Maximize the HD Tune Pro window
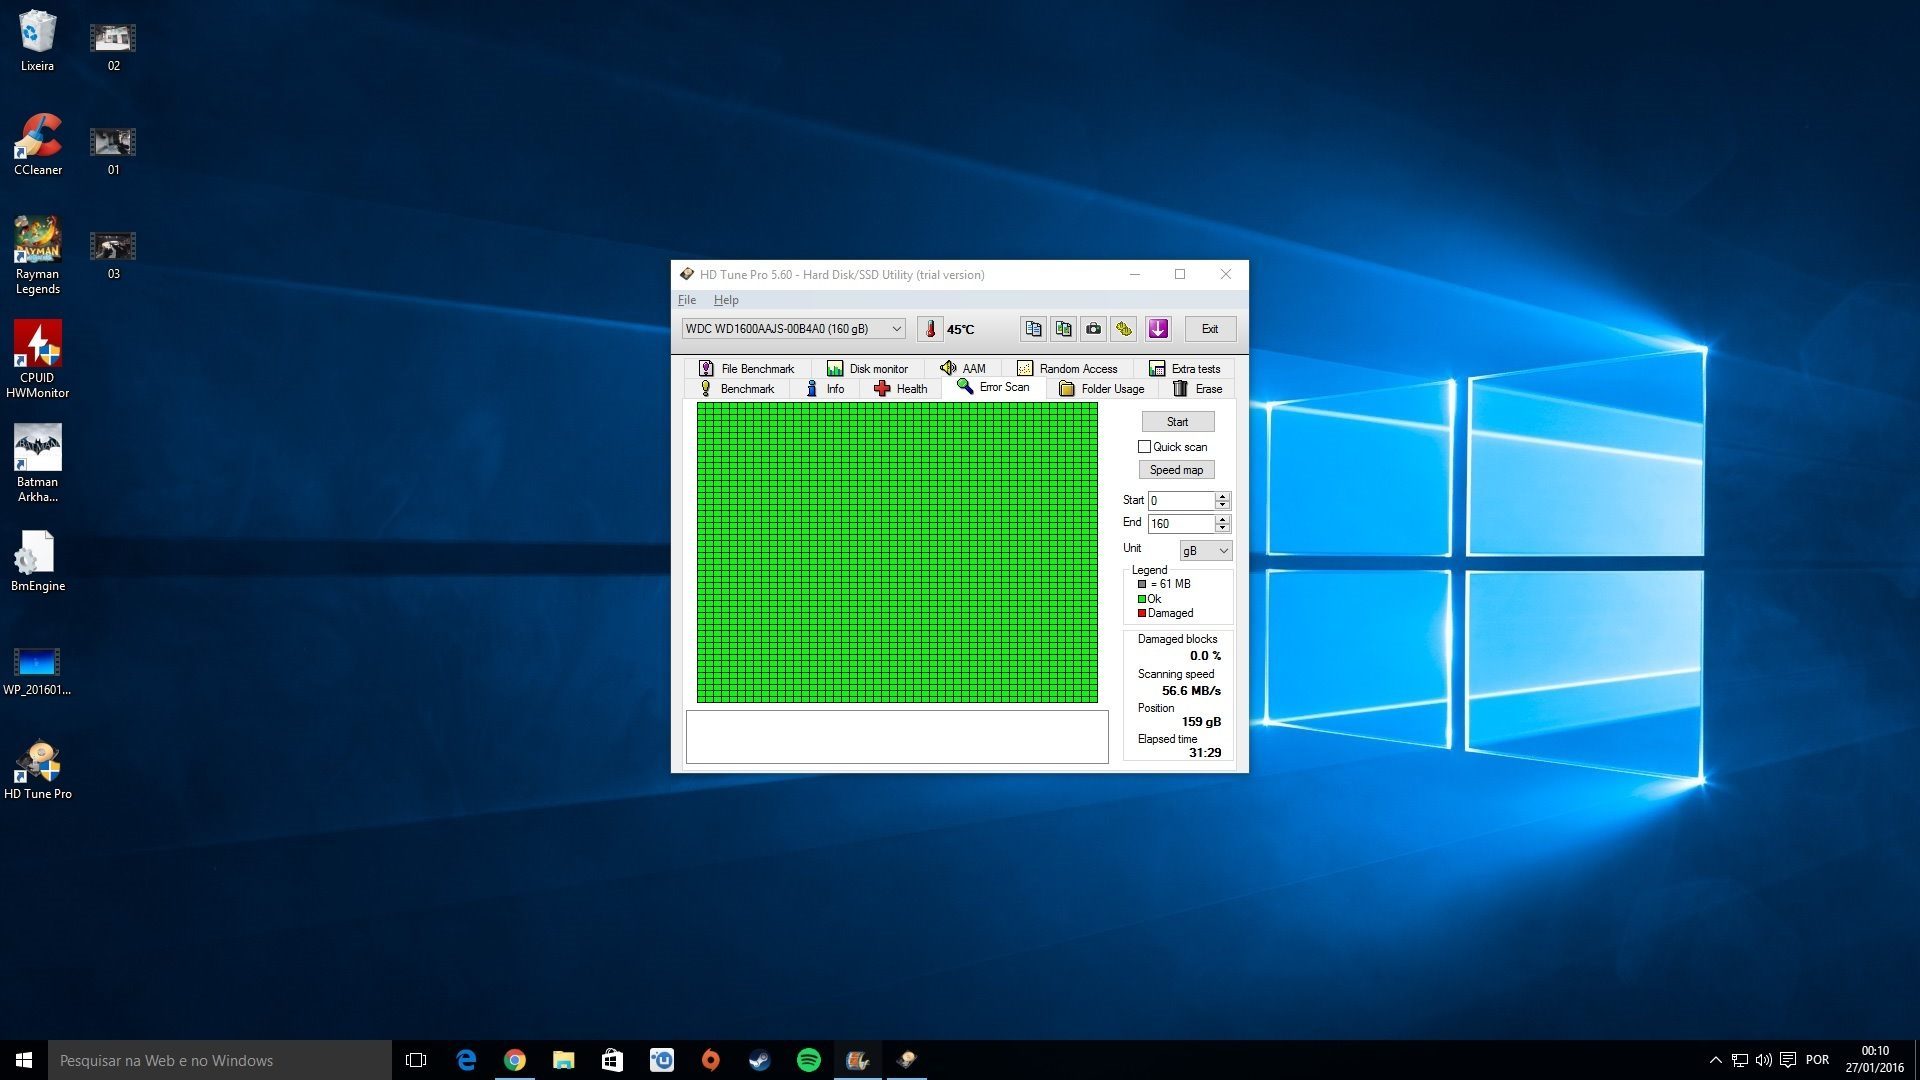Image resolution: width=1920 pixels, height=1080 pixels. pyautogui.click(x=1180, y=274)
